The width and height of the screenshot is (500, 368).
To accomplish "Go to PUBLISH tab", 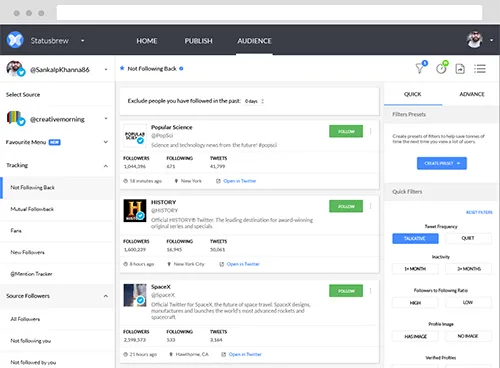I will point(198,41).
